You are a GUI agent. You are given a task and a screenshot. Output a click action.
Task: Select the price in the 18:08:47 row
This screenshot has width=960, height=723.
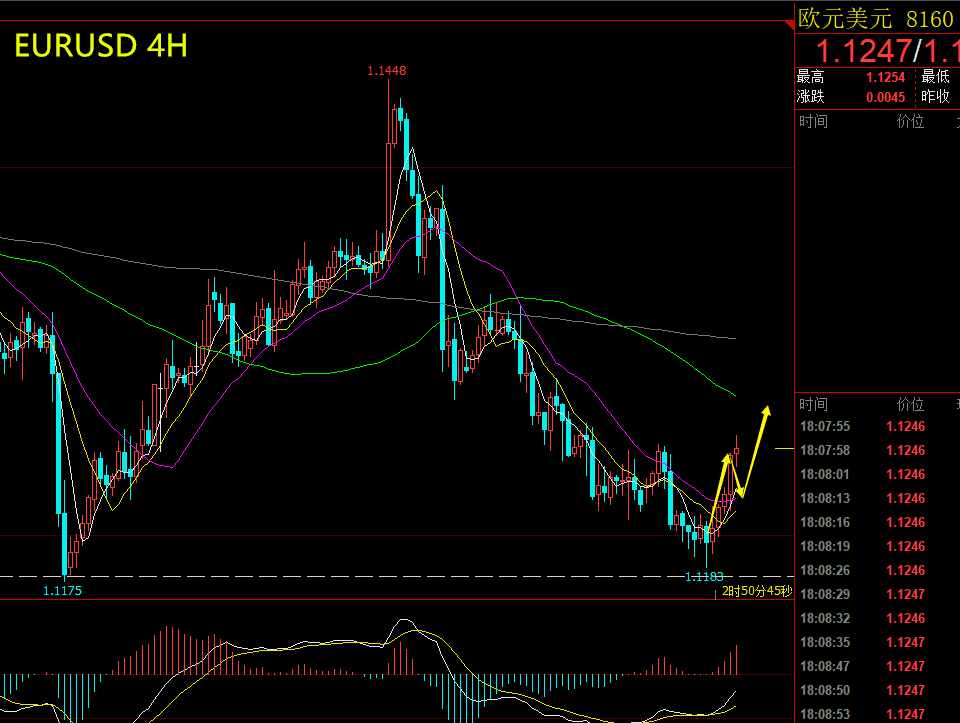point(906,666)
